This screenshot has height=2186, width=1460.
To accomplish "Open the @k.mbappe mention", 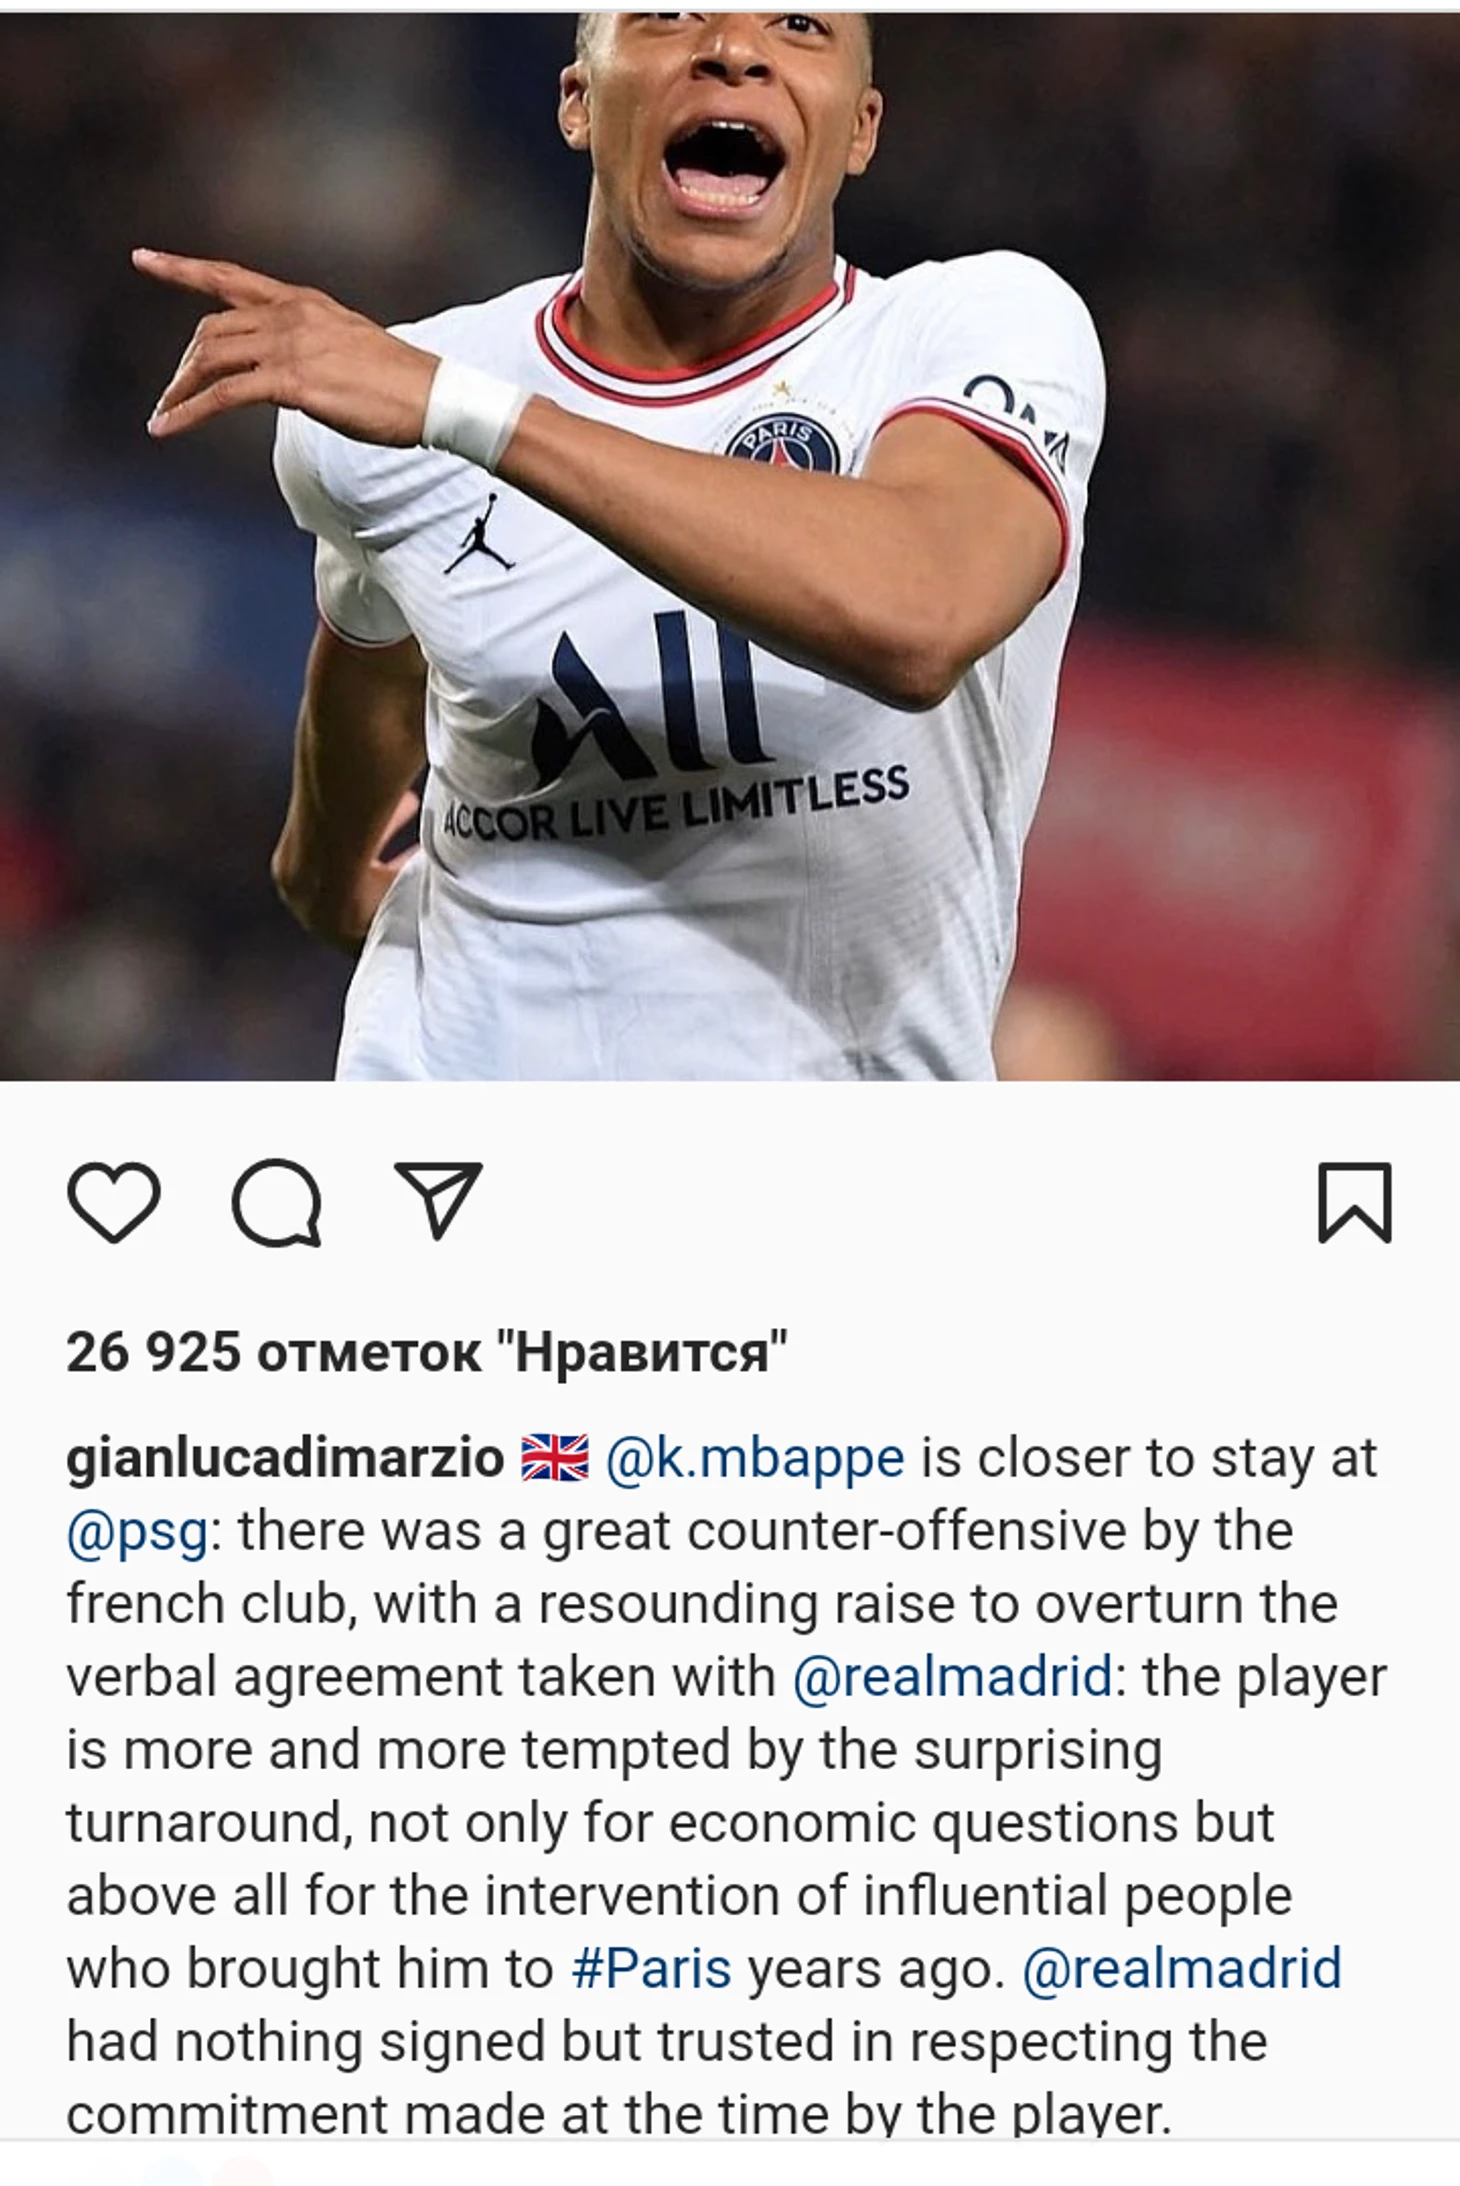I will pos(755,1459).
